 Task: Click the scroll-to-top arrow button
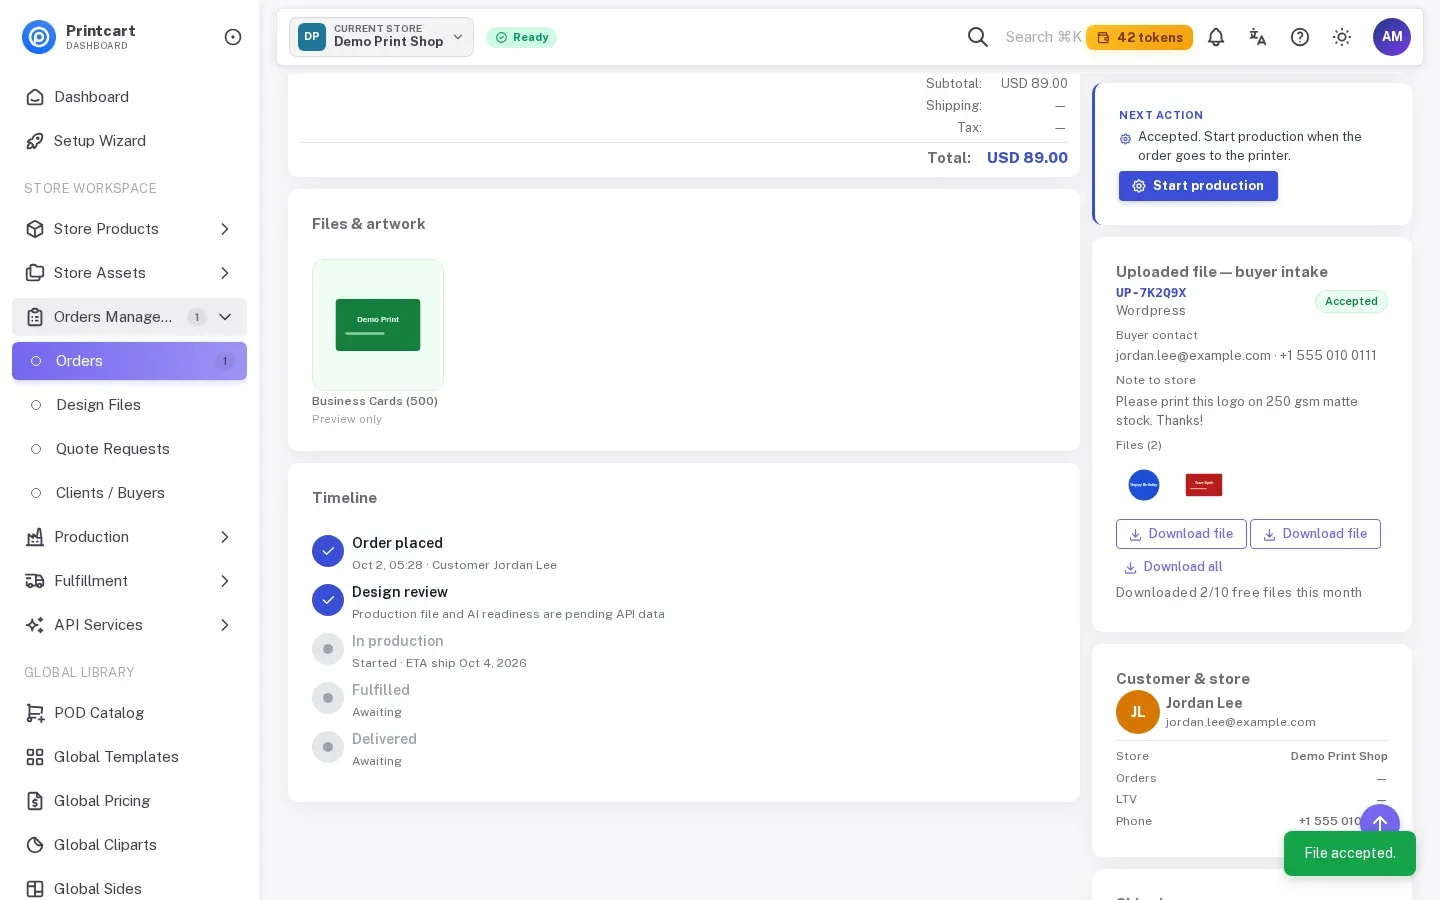[x=1380, y=824]
